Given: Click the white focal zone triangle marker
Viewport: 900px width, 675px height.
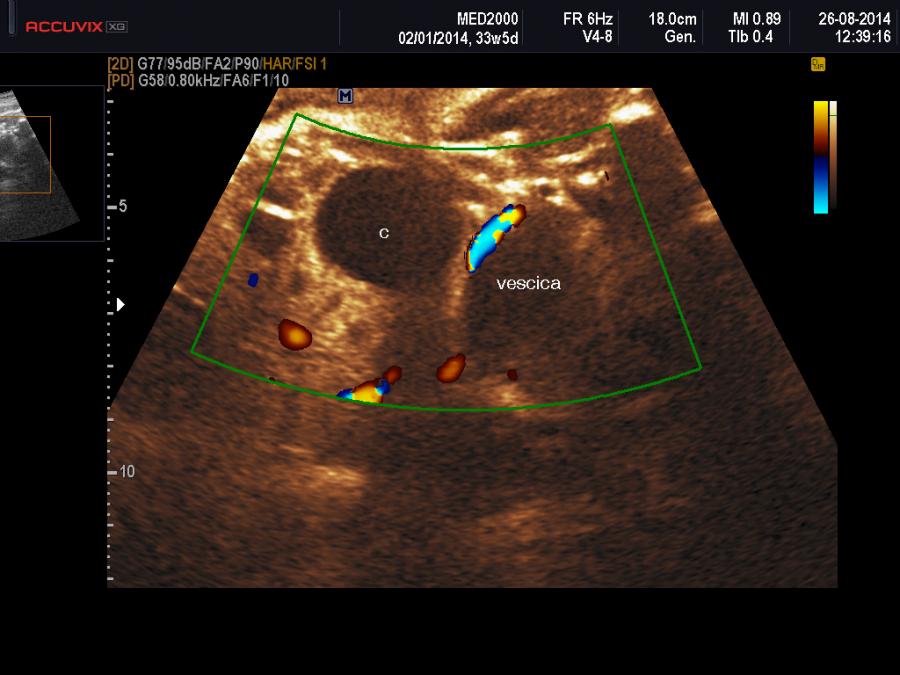Looking at the screenshot, I should [121, 304].
